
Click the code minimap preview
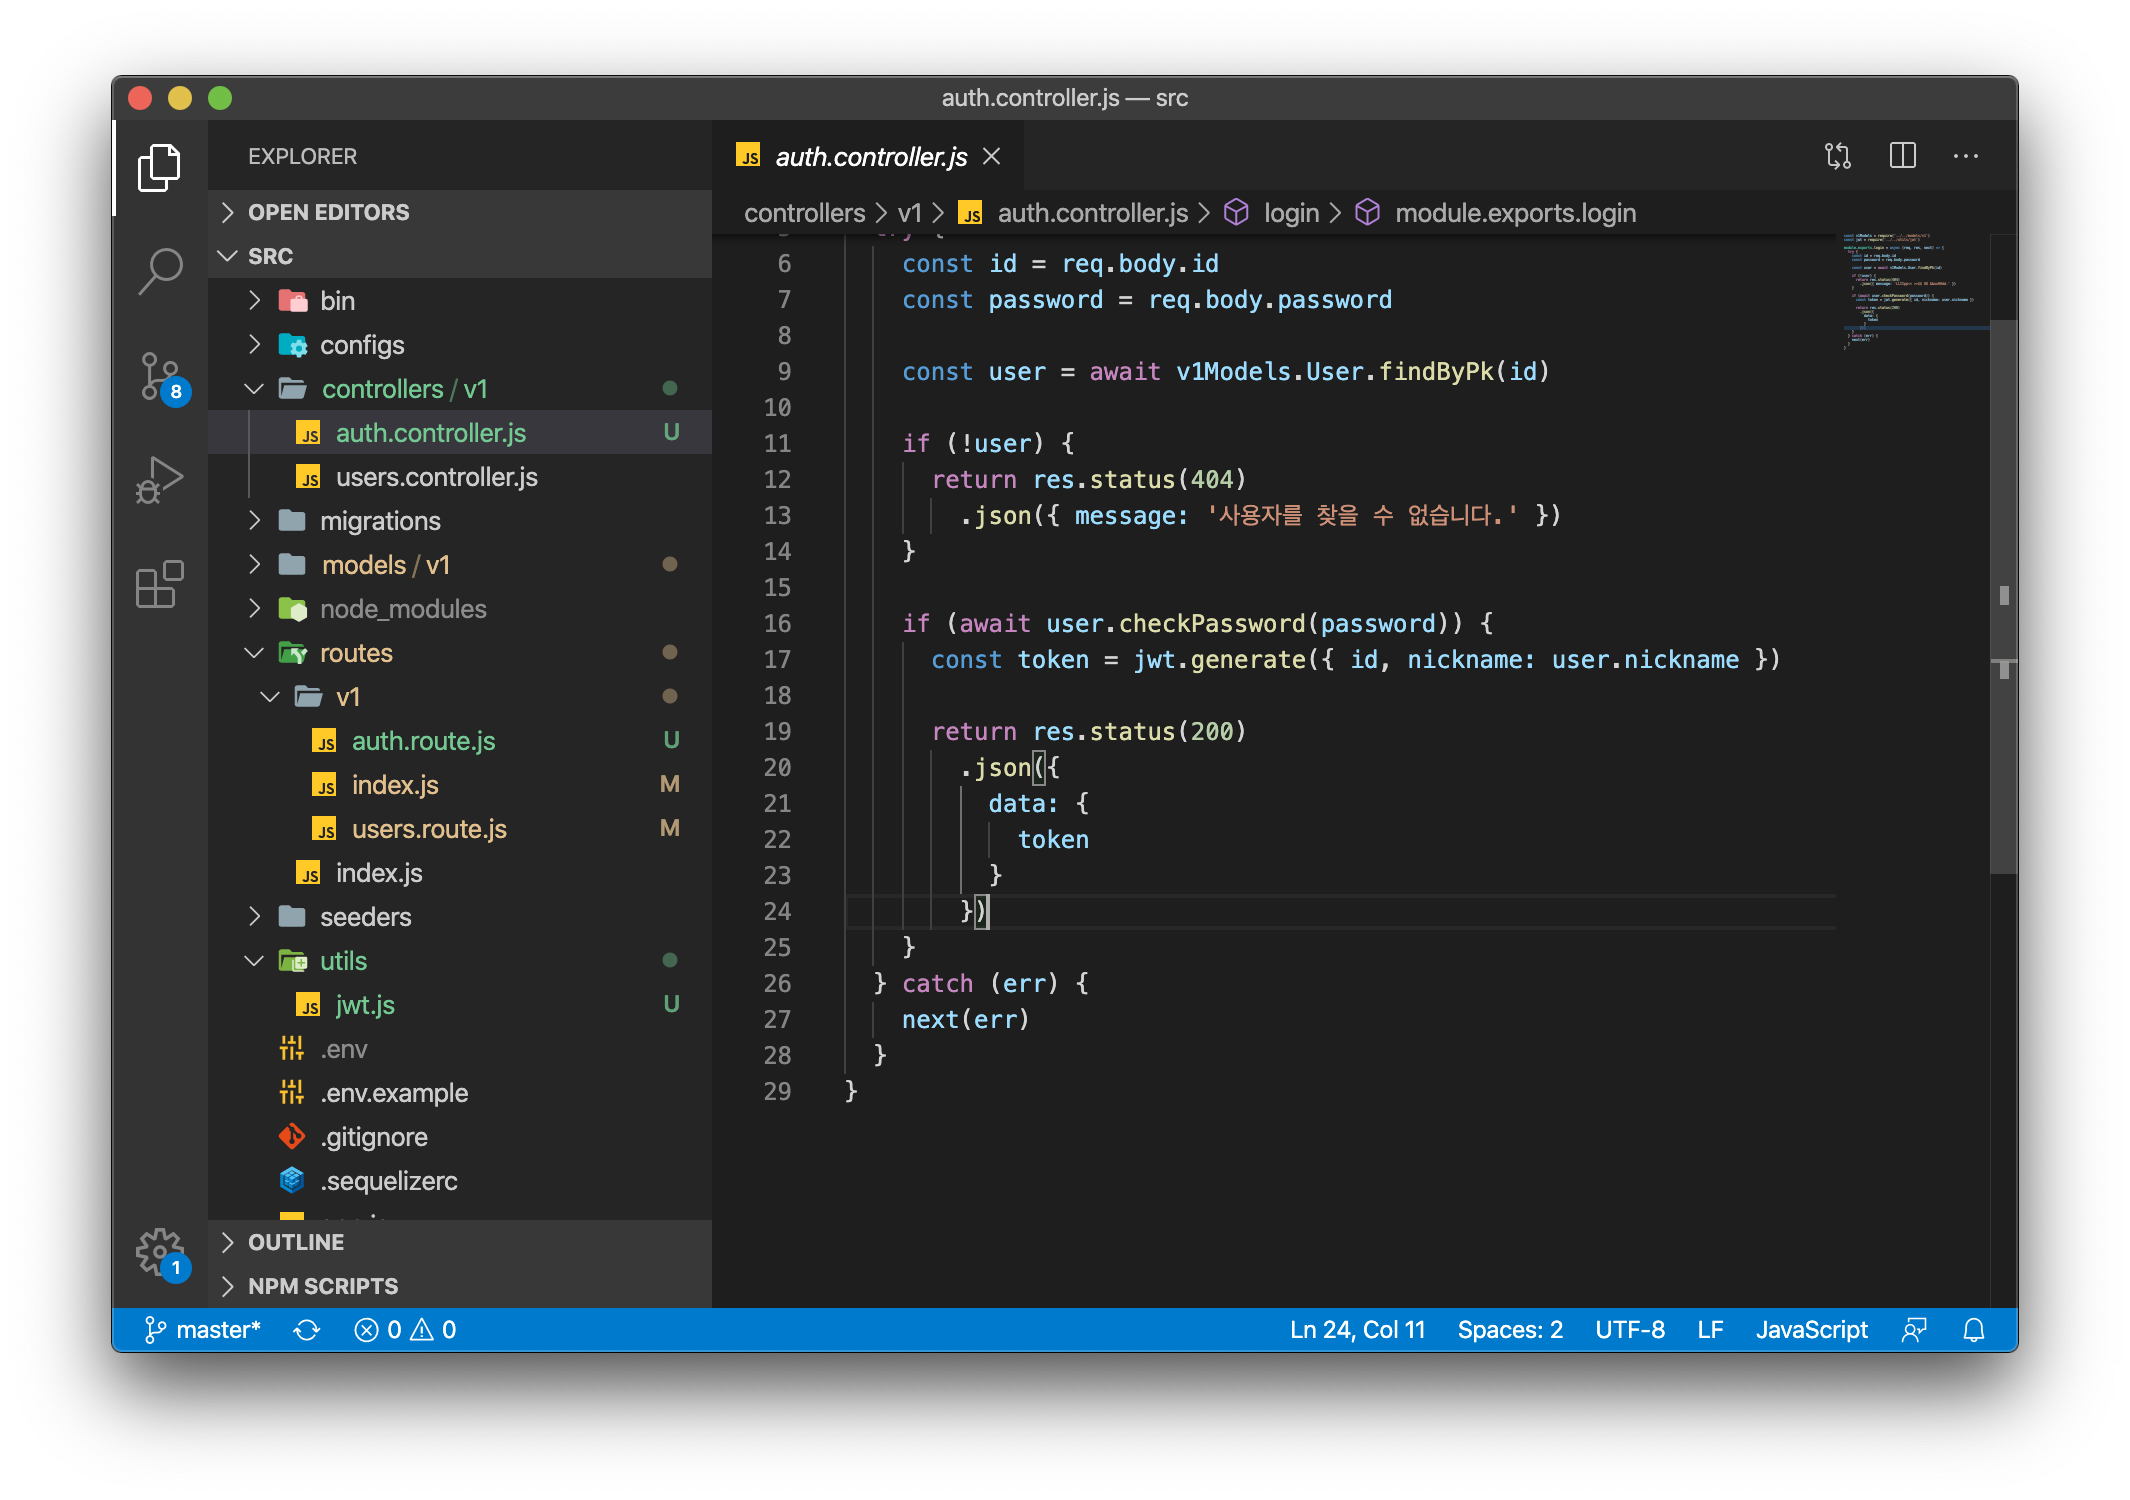tap(1912, 291)
